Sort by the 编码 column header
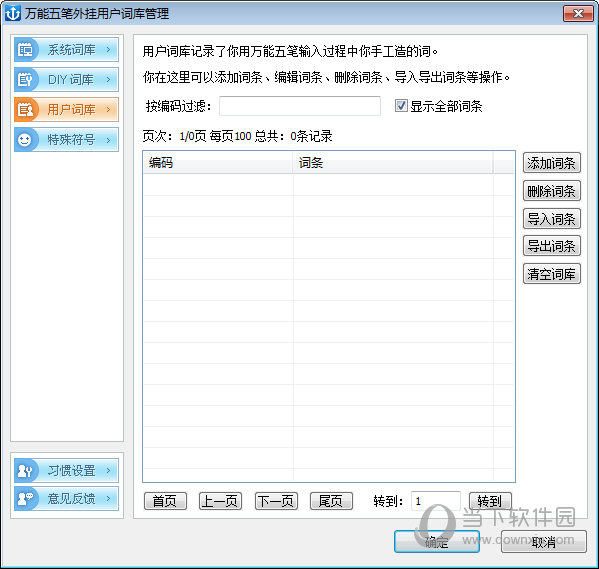 tap(218, 163)
